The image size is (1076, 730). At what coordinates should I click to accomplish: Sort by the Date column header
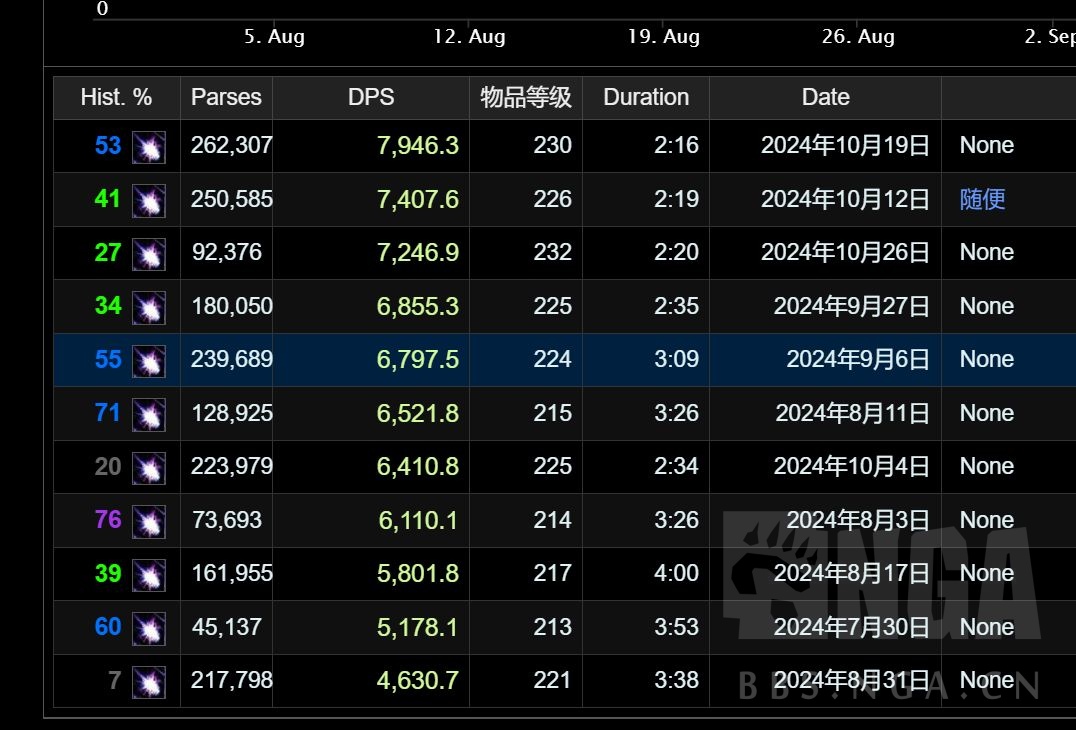825,98
